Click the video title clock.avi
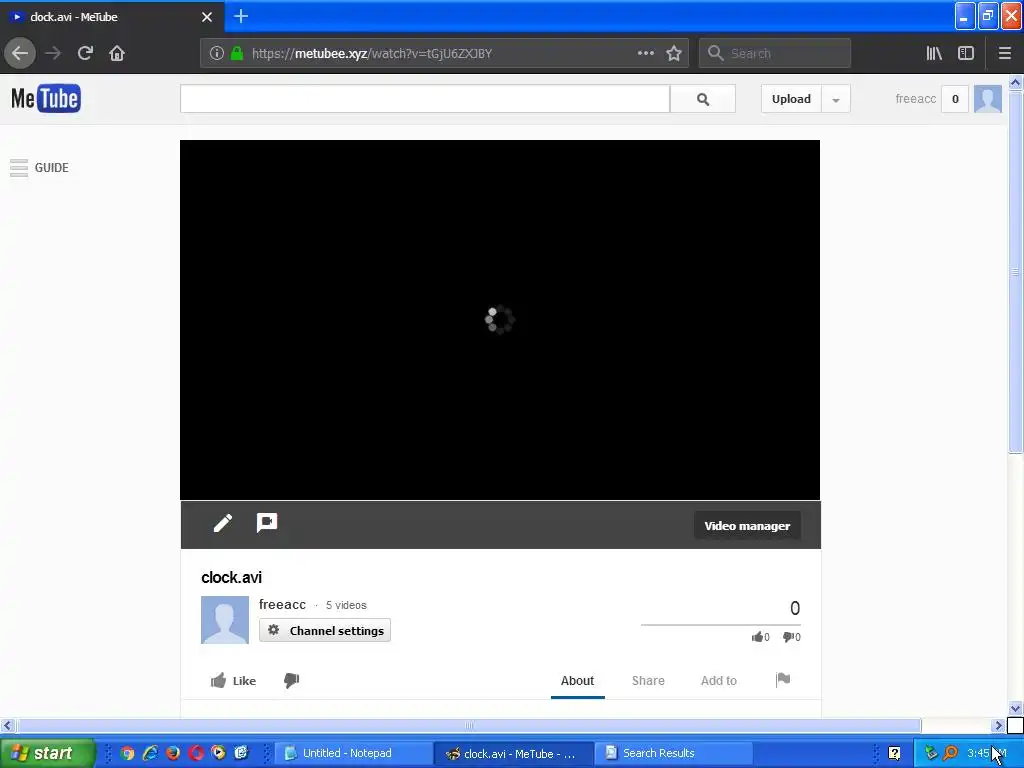The width and height of the screenshot is (1024, 768). (x=231, y=577)
